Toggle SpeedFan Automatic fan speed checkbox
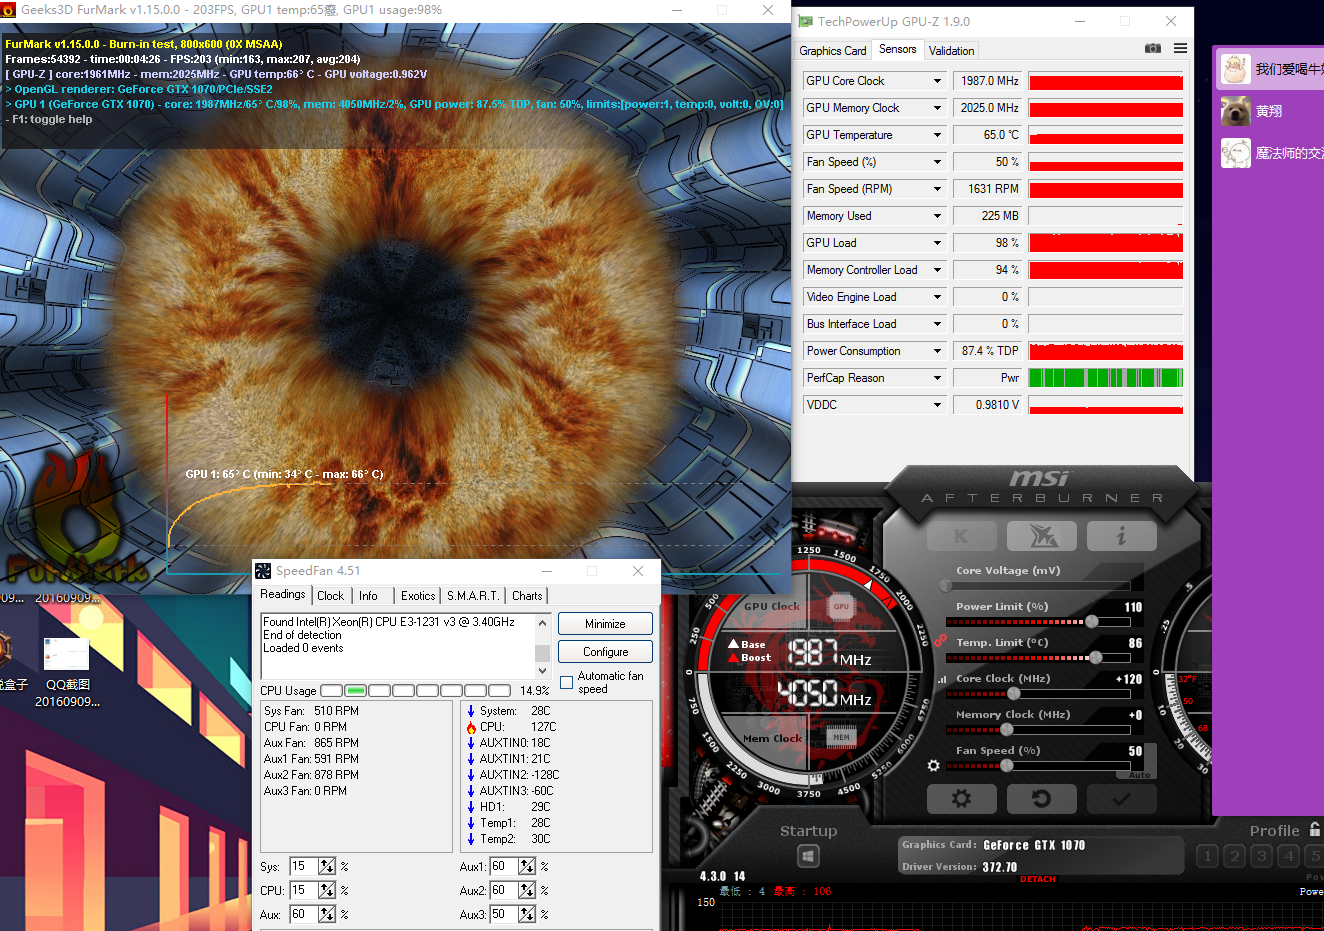This screenshot has height=931, width=1324. click(567, 683)
